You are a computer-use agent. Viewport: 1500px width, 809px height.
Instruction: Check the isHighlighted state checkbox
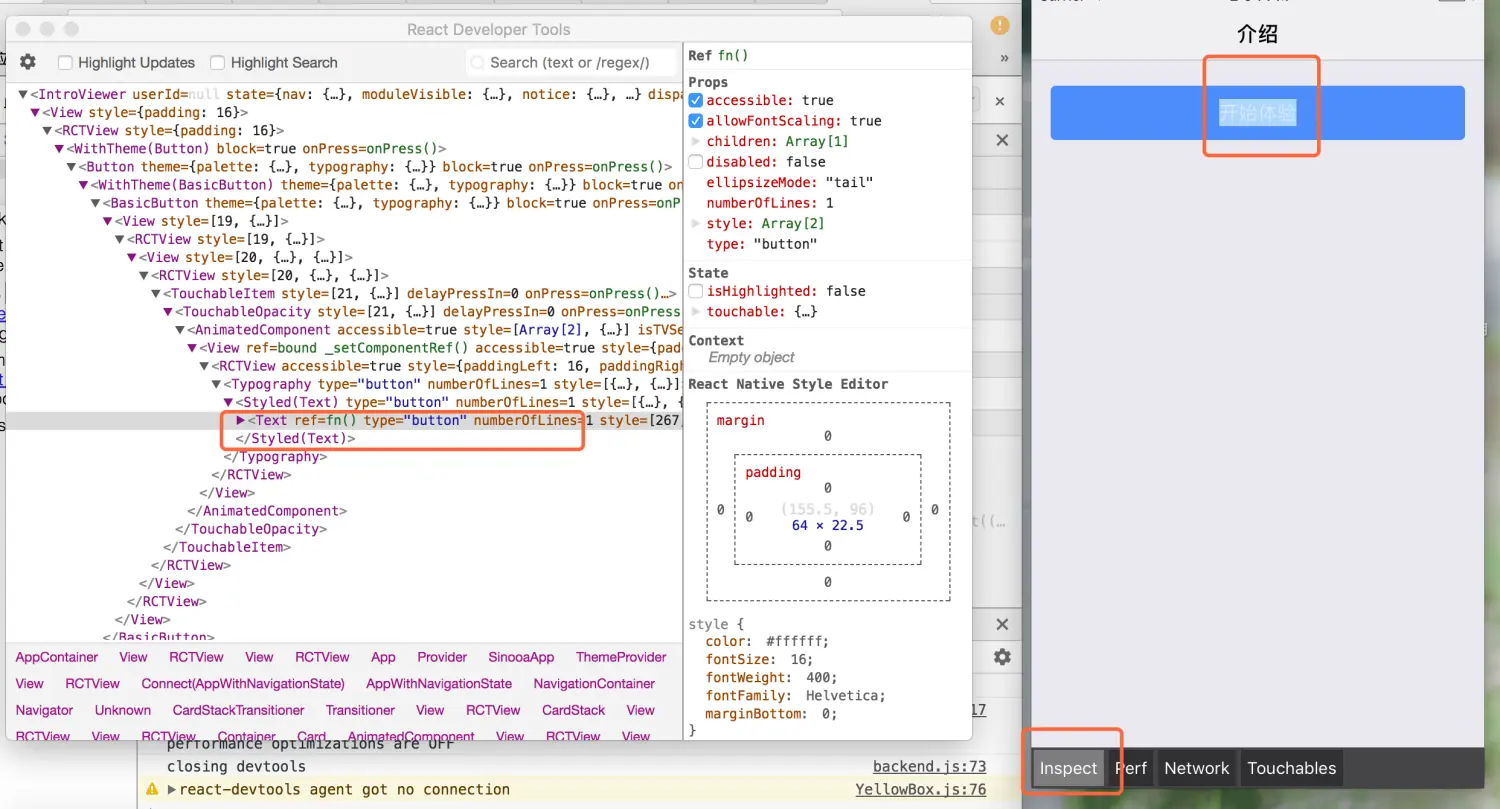click(x=696, y=291)
